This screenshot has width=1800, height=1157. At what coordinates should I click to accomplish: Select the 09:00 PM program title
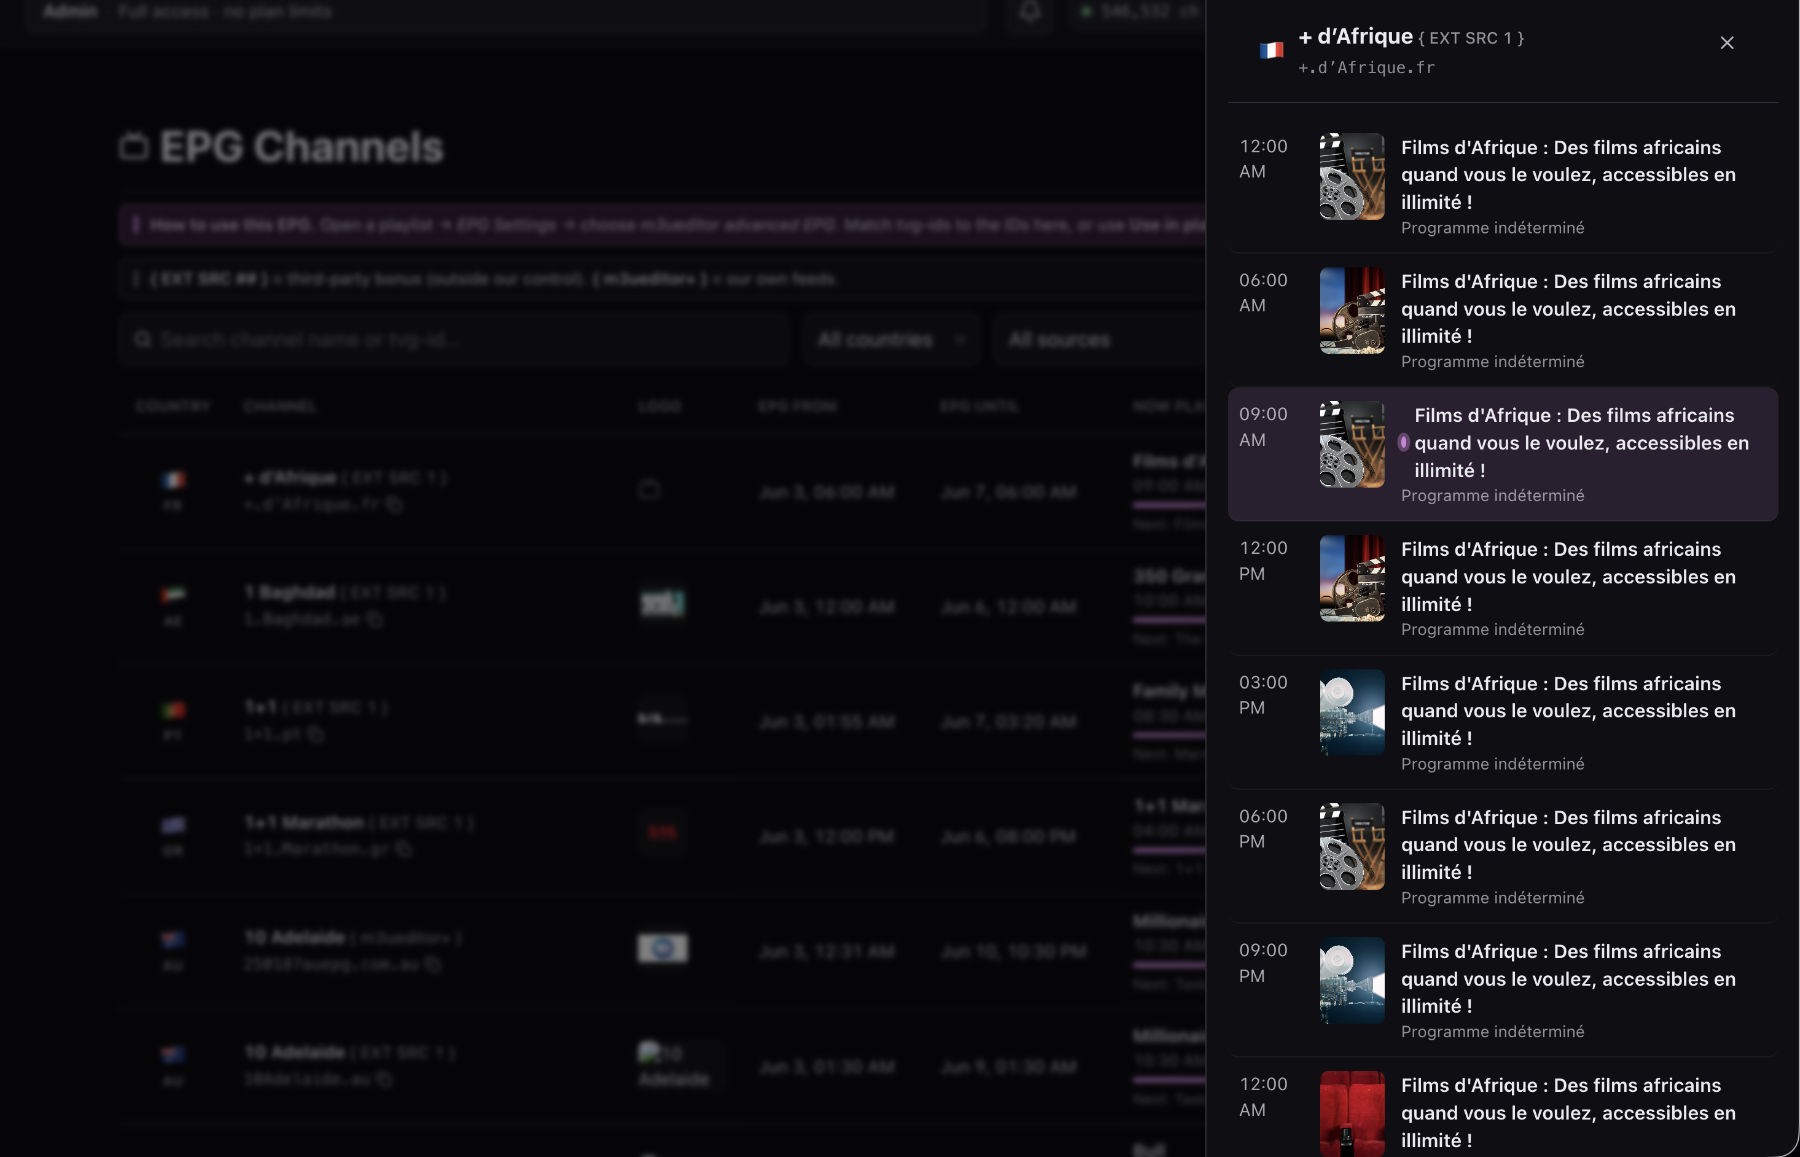point(1568,979)
